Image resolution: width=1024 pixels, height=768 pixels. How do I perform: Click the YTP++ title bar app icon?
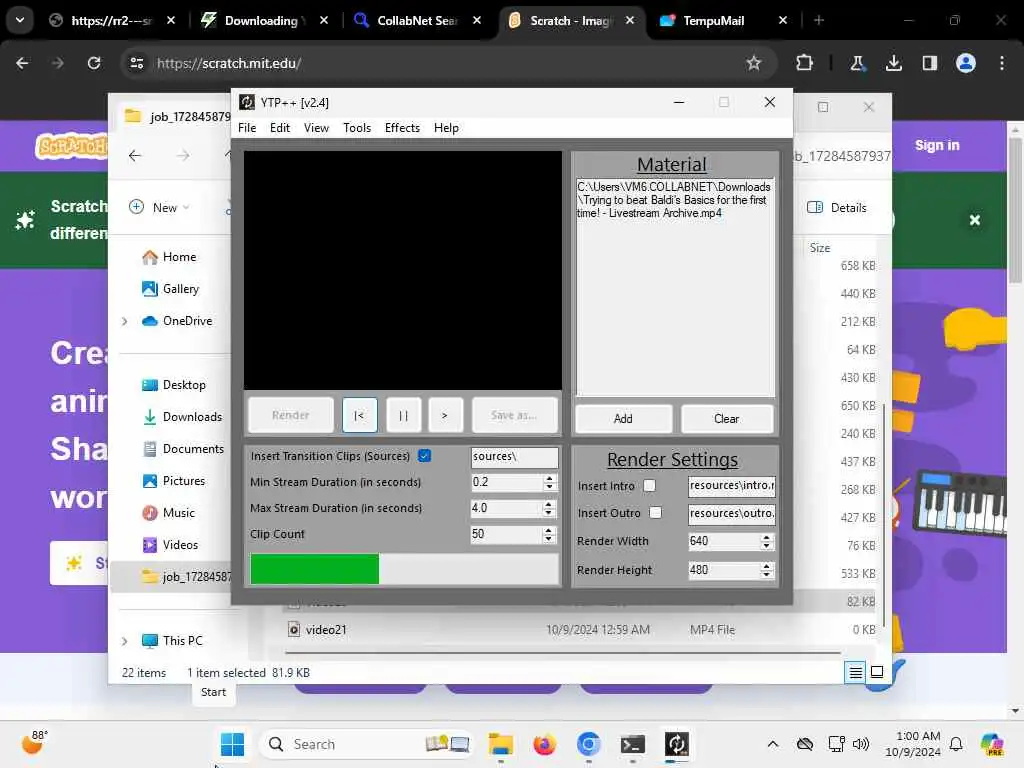coord(247,103)
